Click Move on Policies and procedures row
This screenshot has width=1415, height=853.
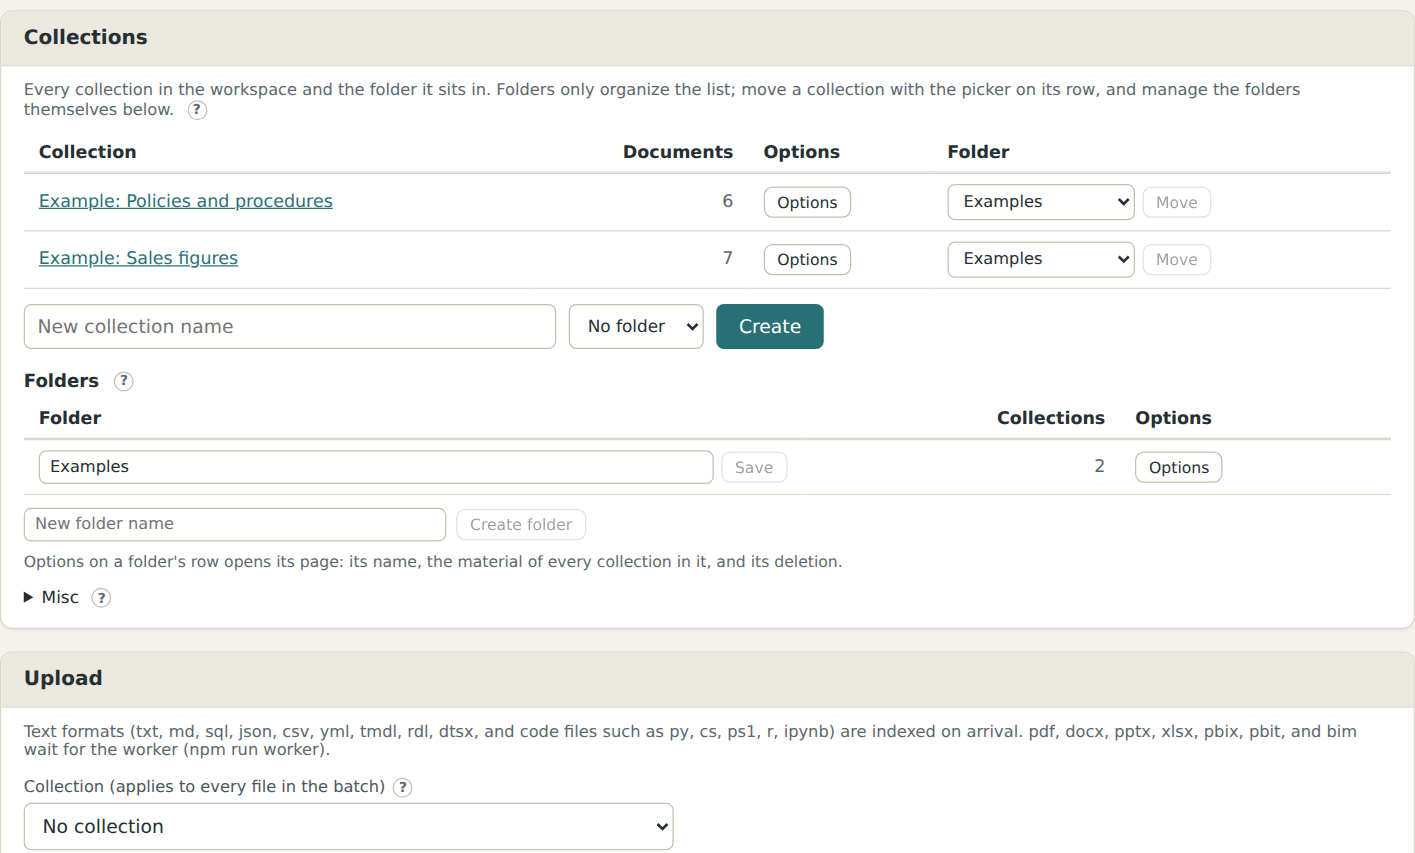pyautogui.click(x=1176, y=202)
